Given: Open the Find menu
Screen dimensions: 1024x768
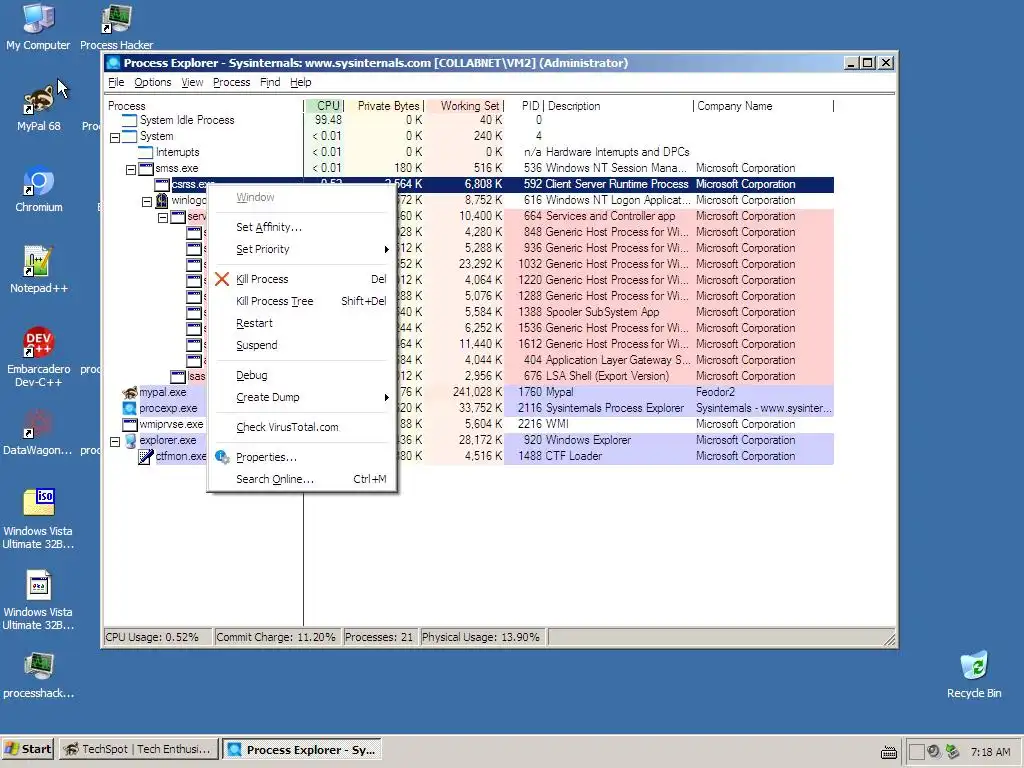Looking at the screenshot, I should pyautogui.click(x=270, y=82).
